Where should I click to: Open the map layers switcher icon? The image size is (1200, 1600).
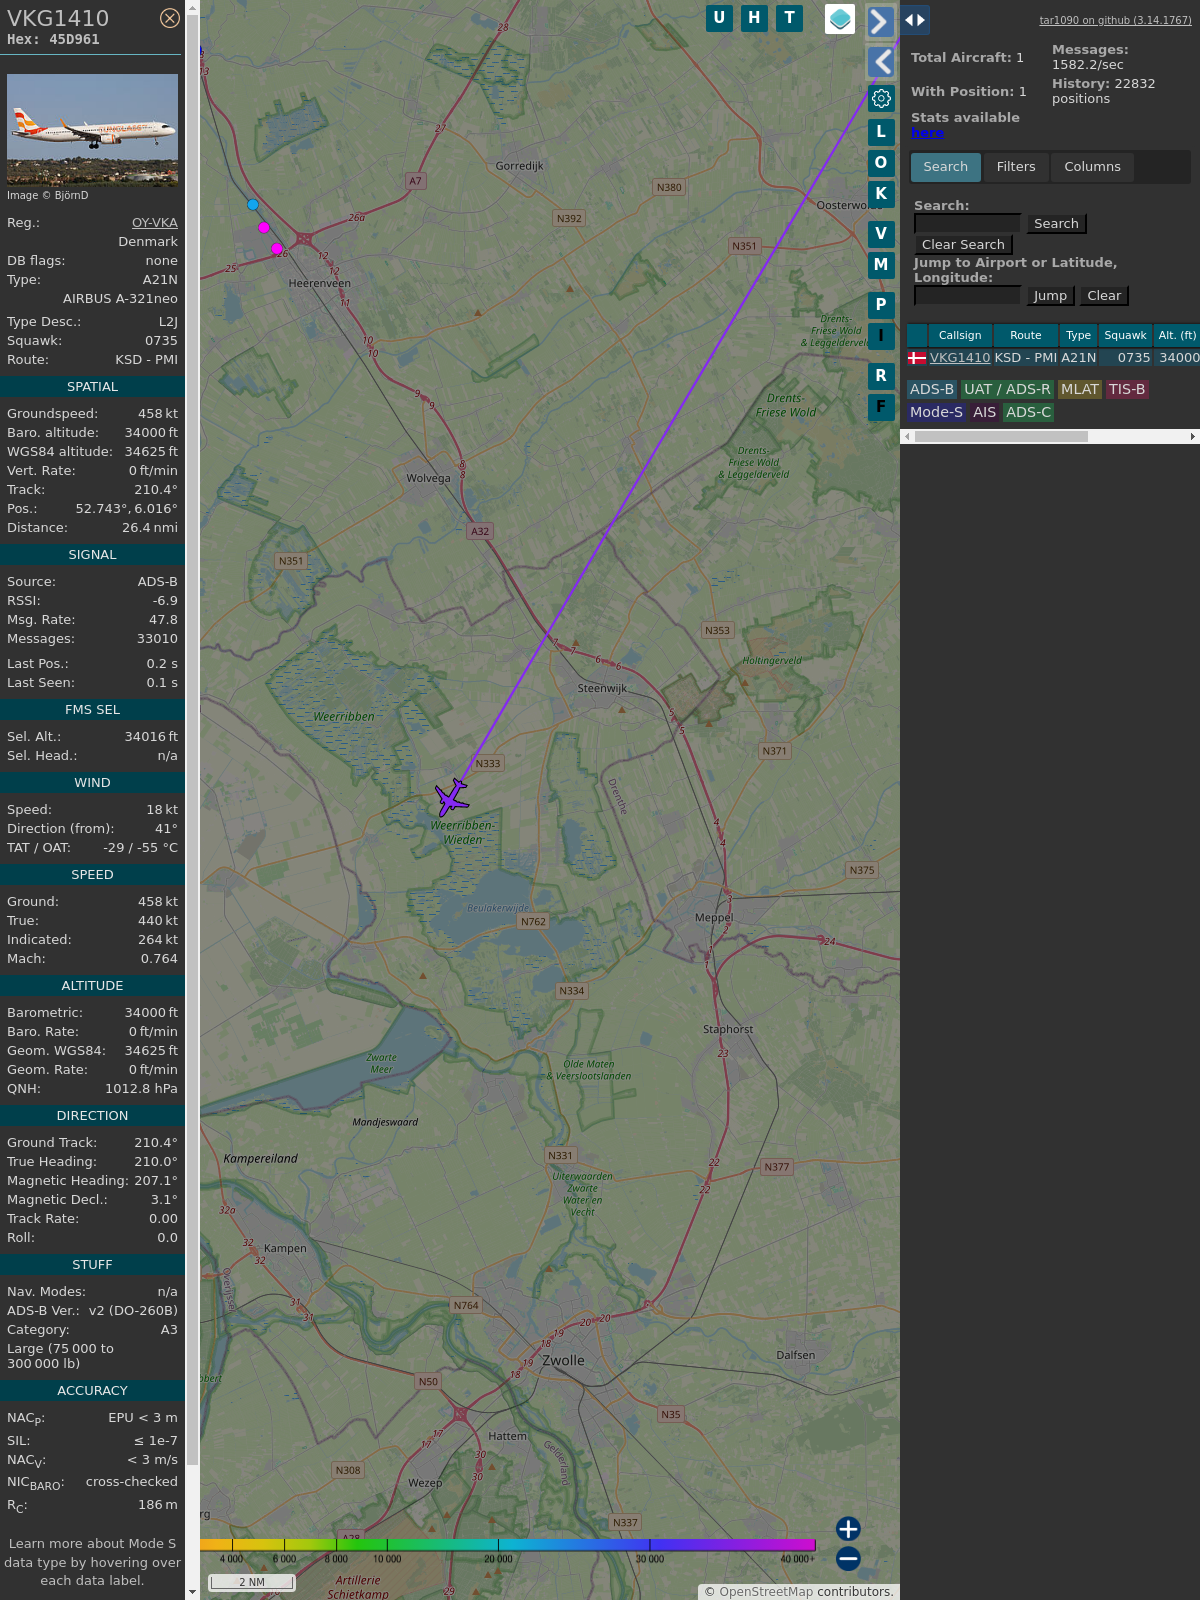[x=839, y=19]
